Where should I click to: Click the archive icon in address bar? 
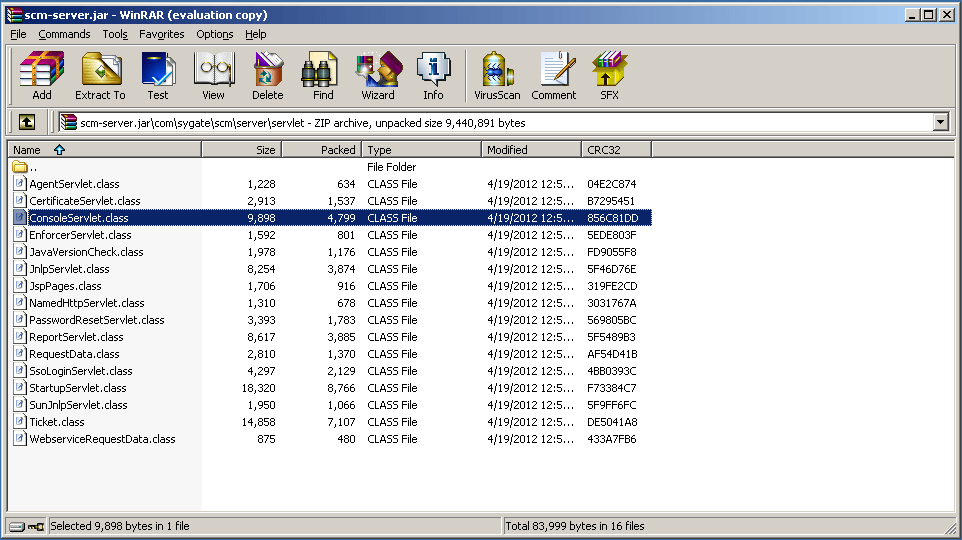tap(68, 123)
